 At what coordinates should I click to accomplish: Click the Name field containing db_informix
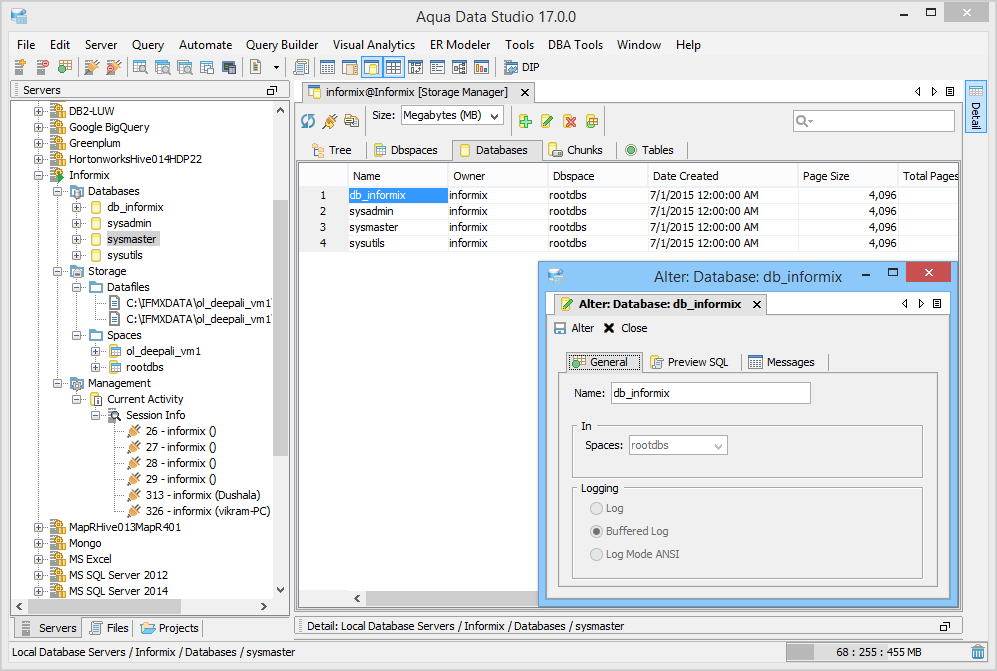tap(710, 393)
